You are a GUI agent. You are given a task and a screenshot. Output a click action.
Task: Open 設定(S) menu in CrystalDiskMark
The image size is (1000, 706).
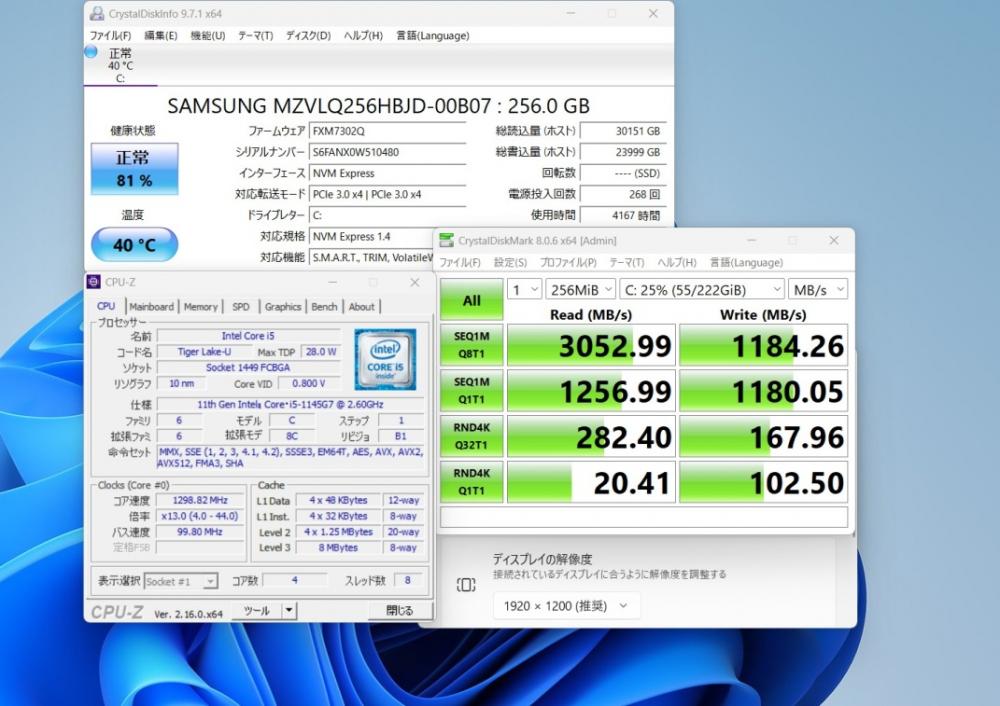pos(510,262)
